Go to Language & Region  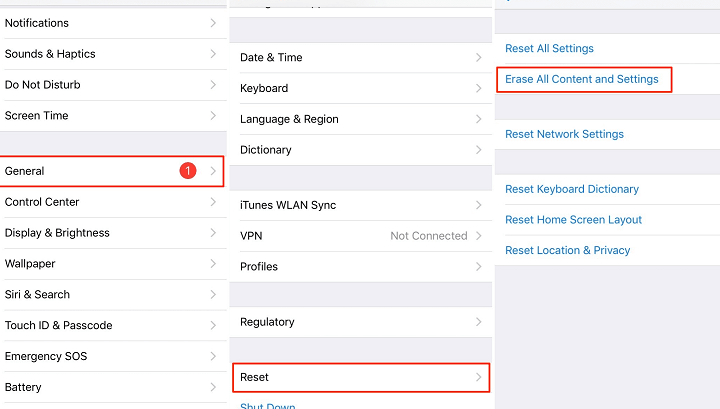[x=360, y=119]
